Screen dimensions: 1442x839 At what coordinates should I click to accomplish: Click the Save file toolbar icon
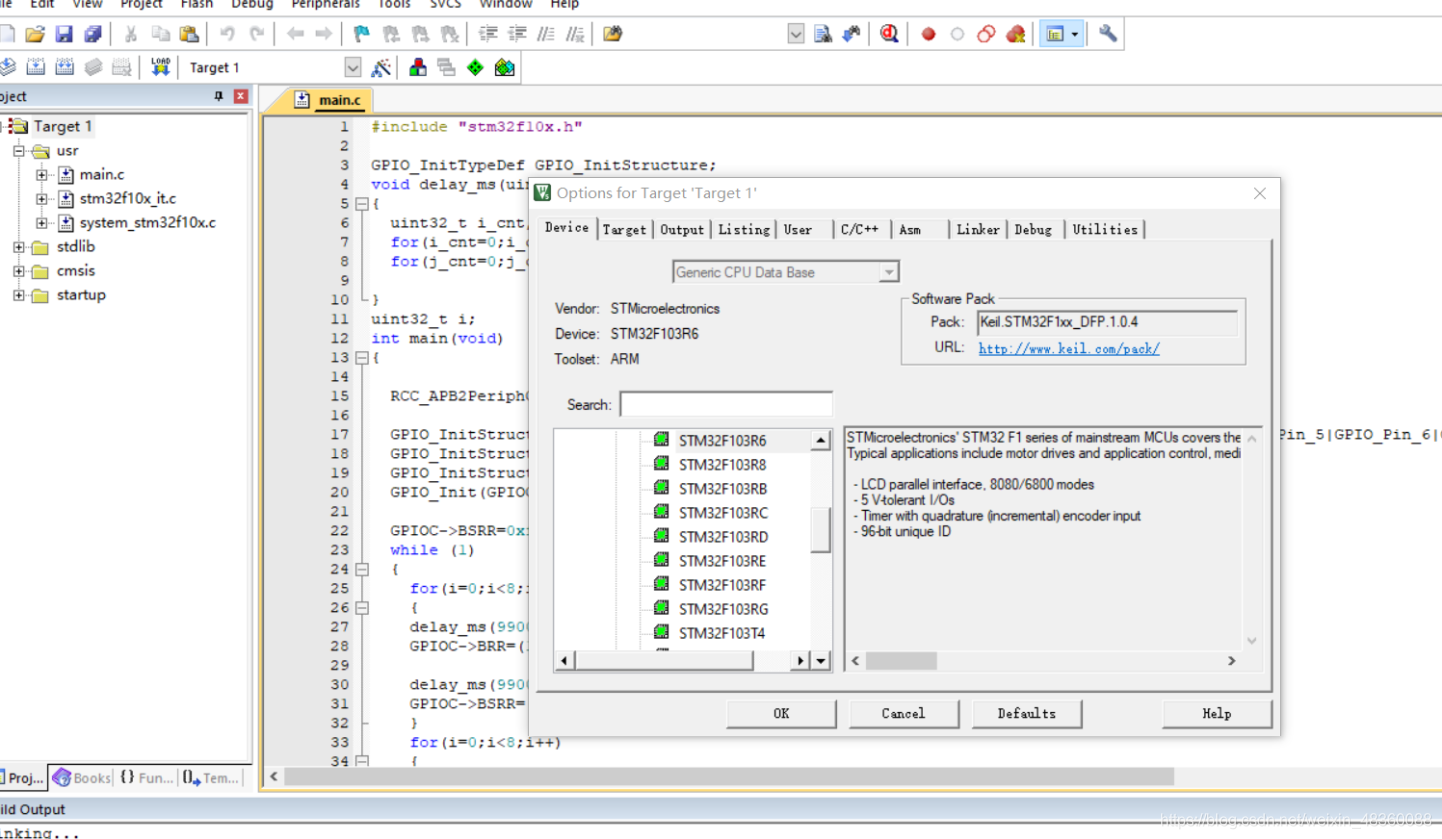(x=64, y=34)
